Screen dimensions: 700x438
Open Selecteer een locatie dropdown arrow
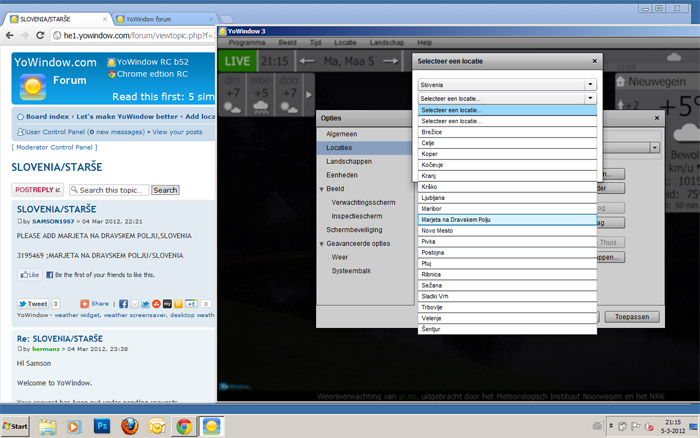pos(590,98)
